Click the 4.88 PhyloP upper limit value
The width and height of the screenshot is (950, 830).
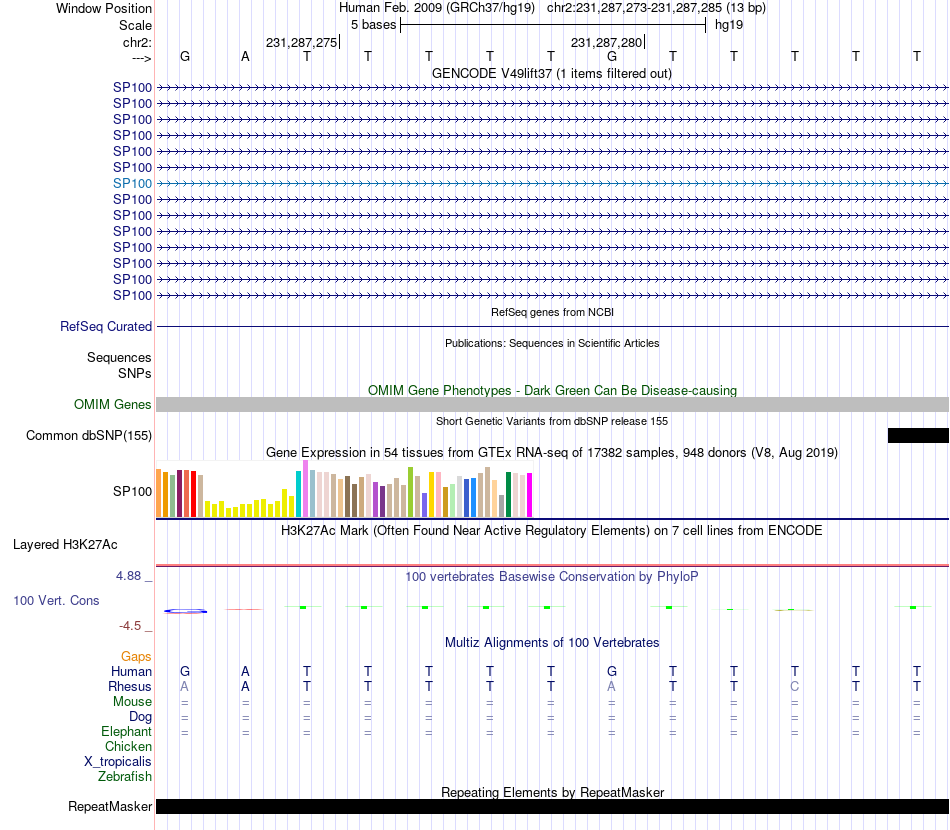(x=128, y=576)
